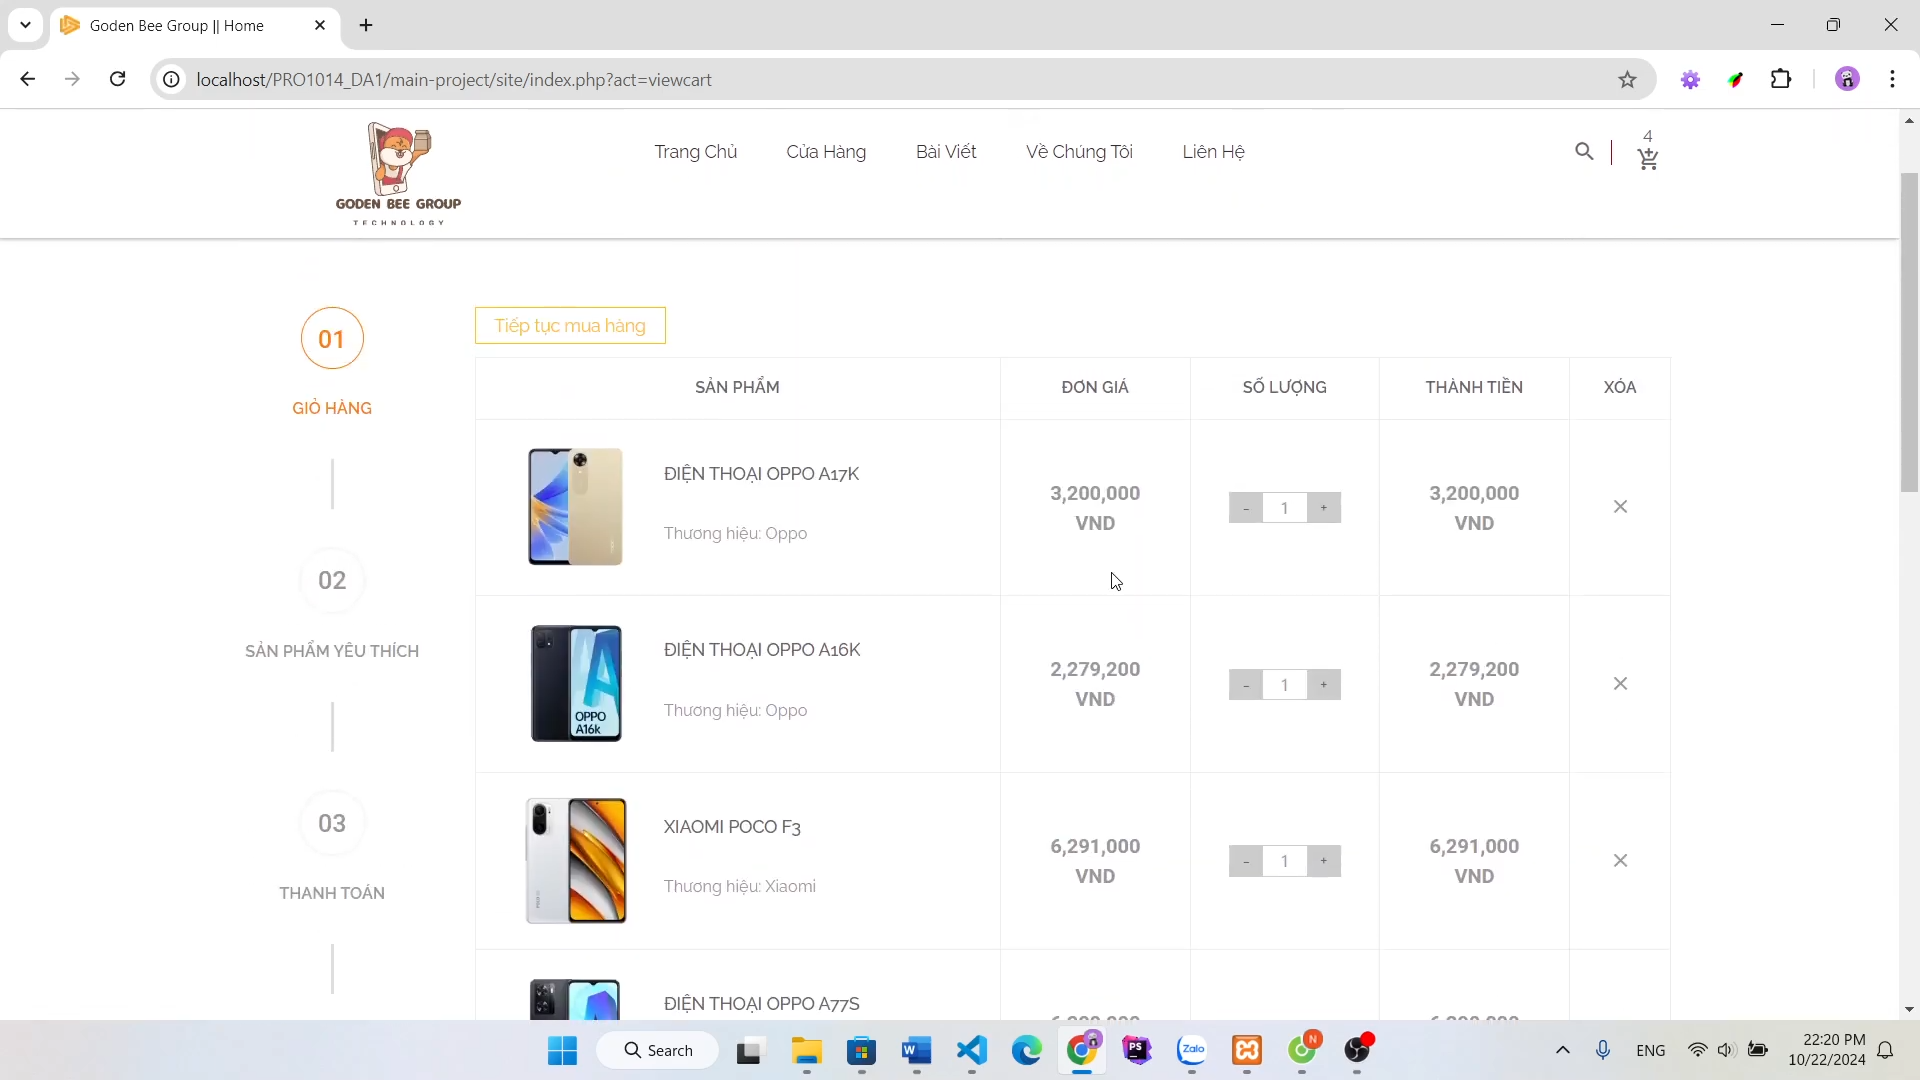Go to Trang Chủ menu item

point(696,152)
